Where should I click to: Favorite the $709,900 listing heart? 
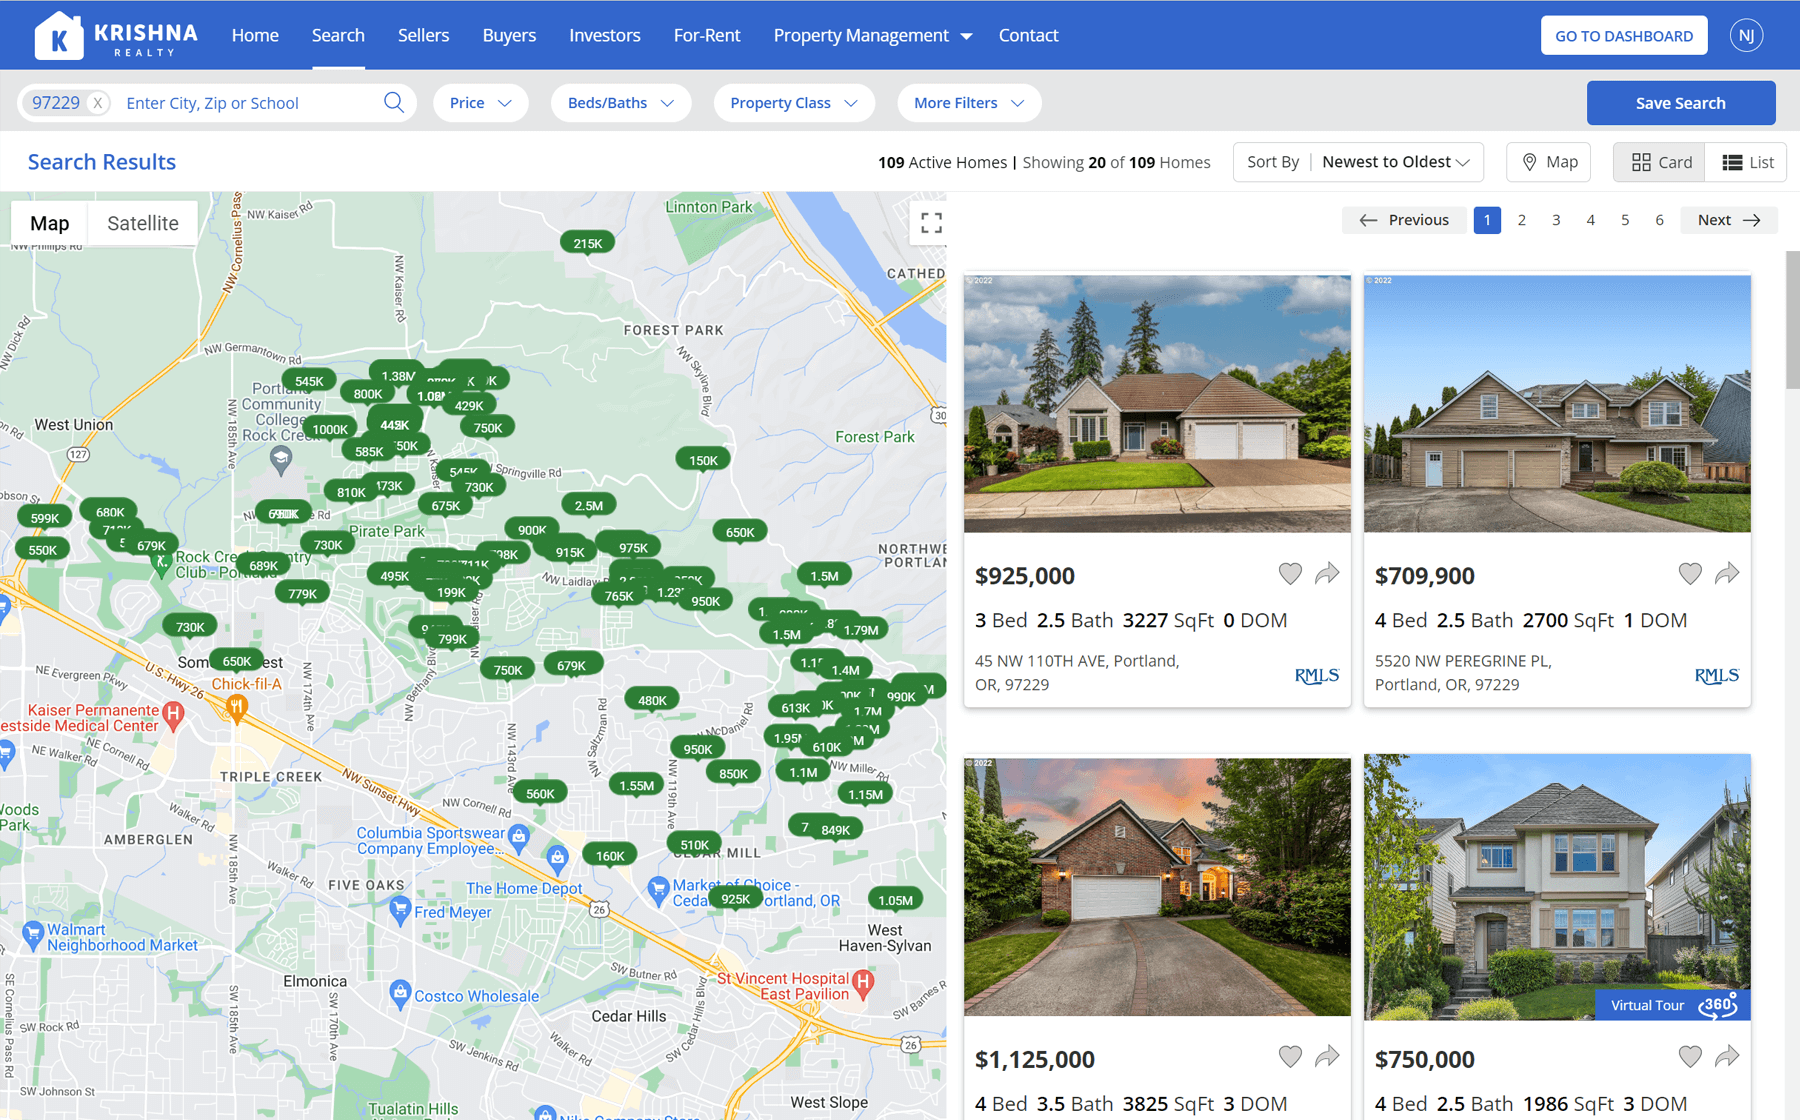coord(1690,574)
